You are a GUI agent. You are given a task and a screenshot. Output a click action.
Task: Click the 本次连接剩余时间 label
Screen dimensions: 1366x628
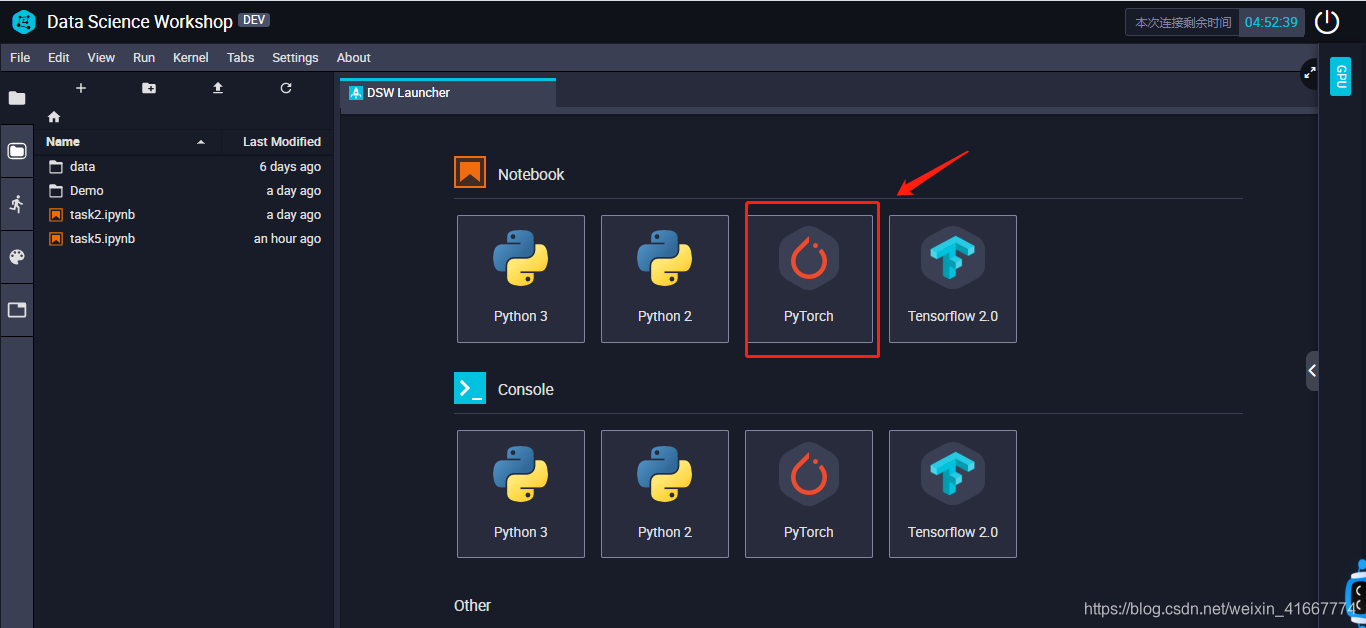(1183, 22)
